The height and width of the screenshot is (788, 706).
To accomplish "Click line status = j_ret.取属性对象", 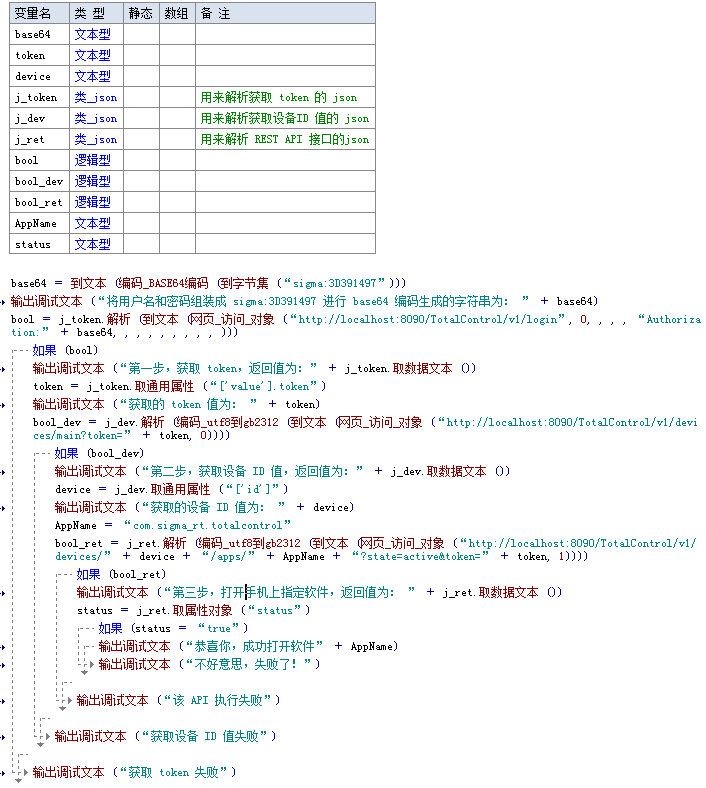I will 194,611.
